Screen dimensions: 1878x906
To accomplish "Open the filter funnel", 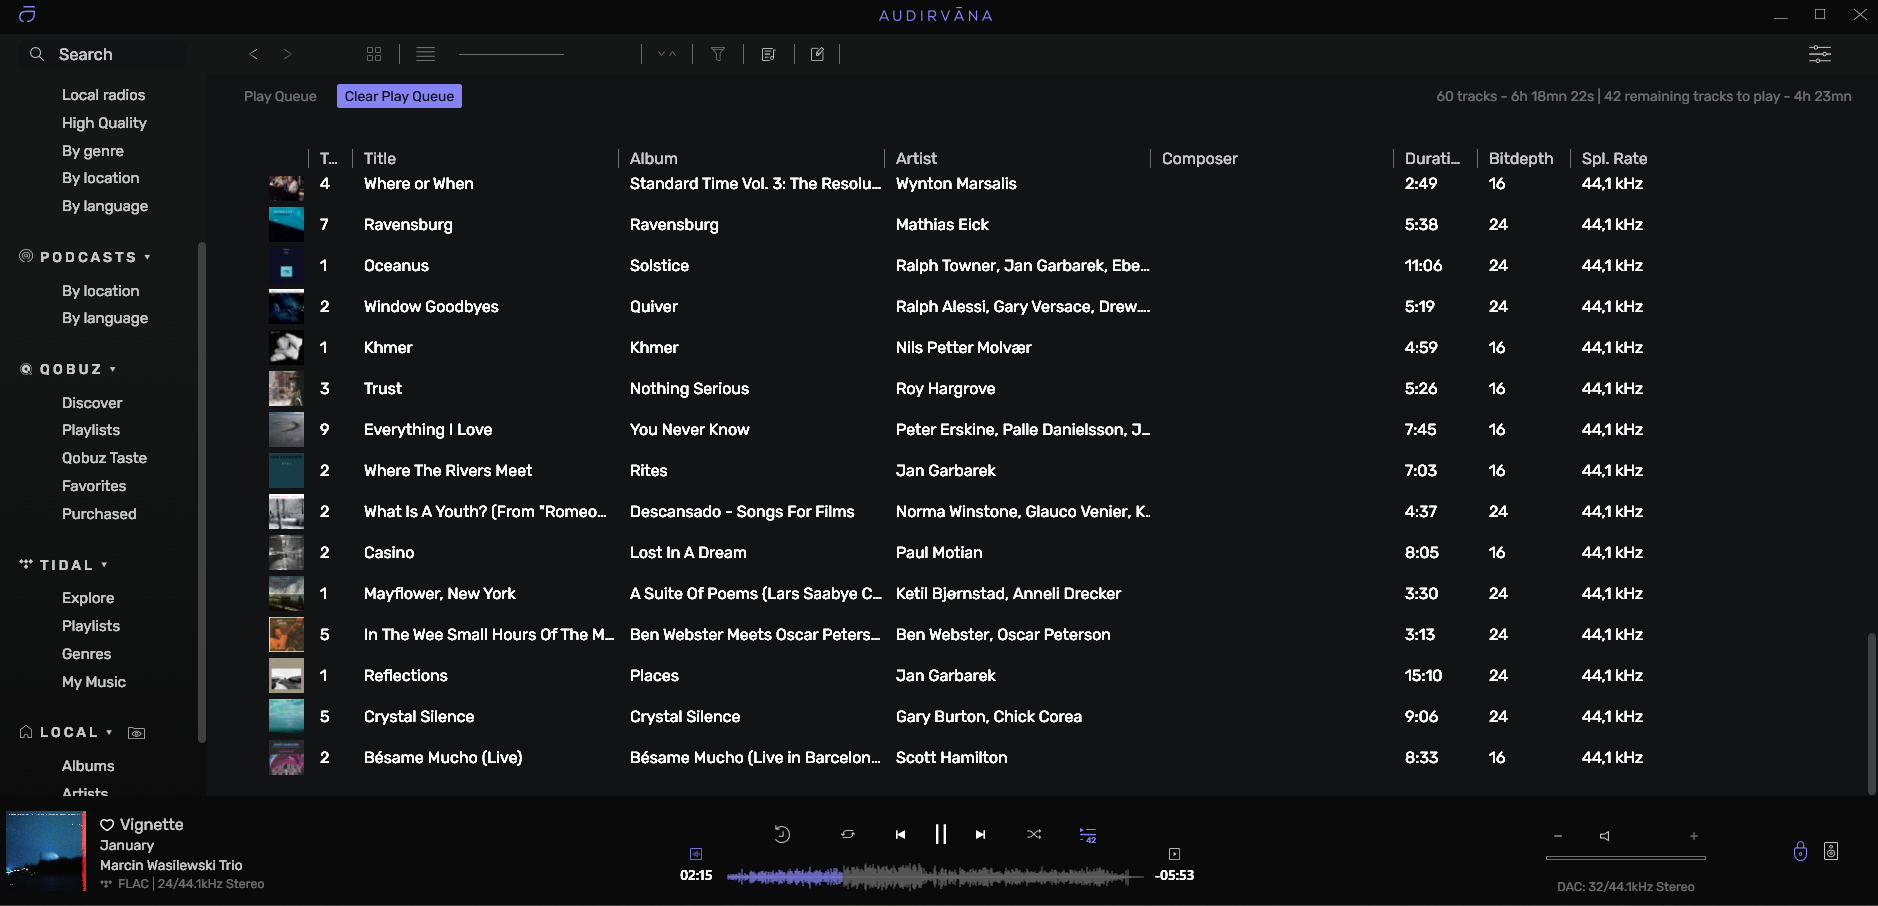I will coord(718,54).
